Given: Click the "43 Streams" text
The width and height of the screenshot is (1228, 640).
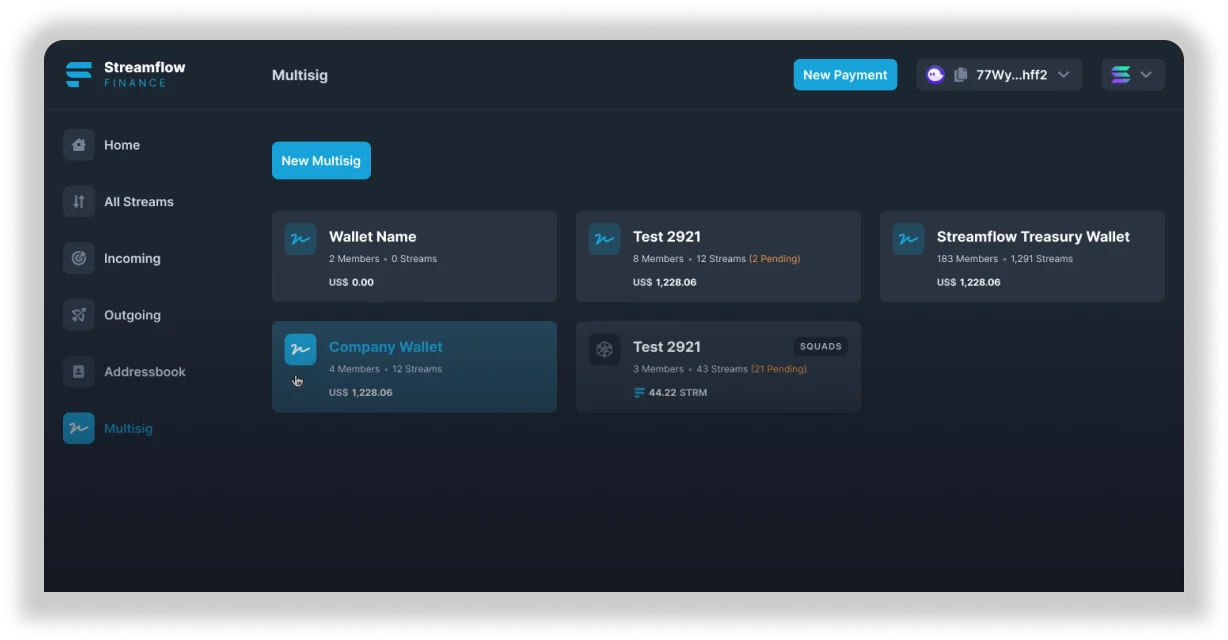Looking at the screenshot, I should (722, 369).
